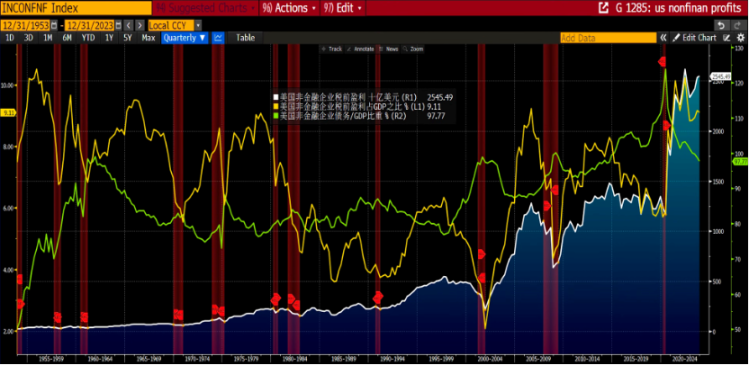Open the end date calendar picker
This screenshot has height=365, width=749.
tap(118, 25)
